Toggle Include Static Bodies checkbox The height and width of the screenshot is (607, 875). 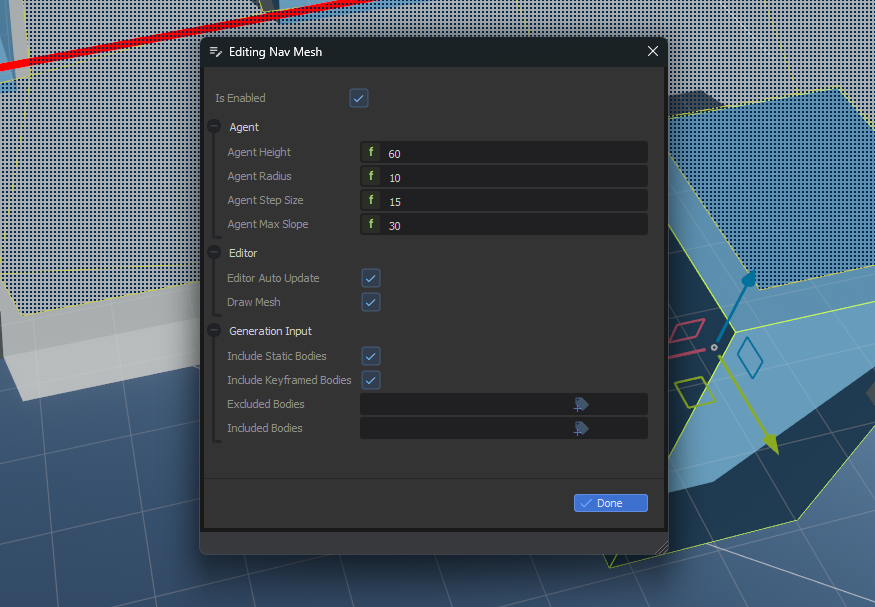371,356
